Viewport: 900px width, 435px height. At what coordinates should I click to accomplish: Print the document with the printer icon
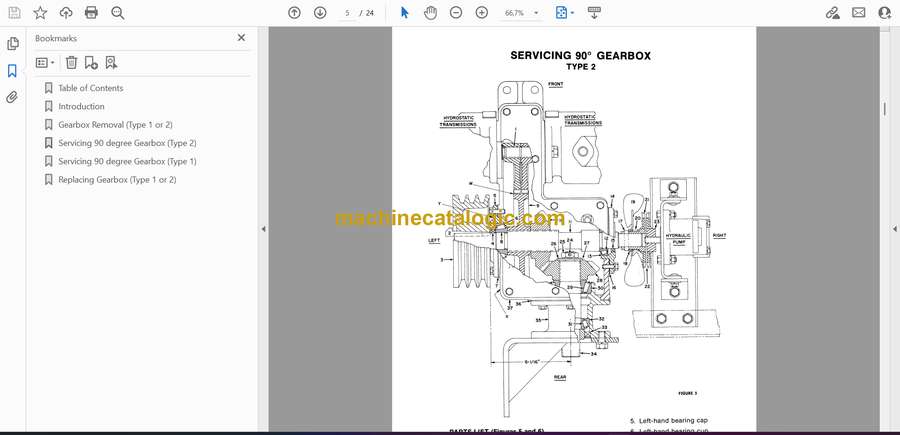point(91,13)
